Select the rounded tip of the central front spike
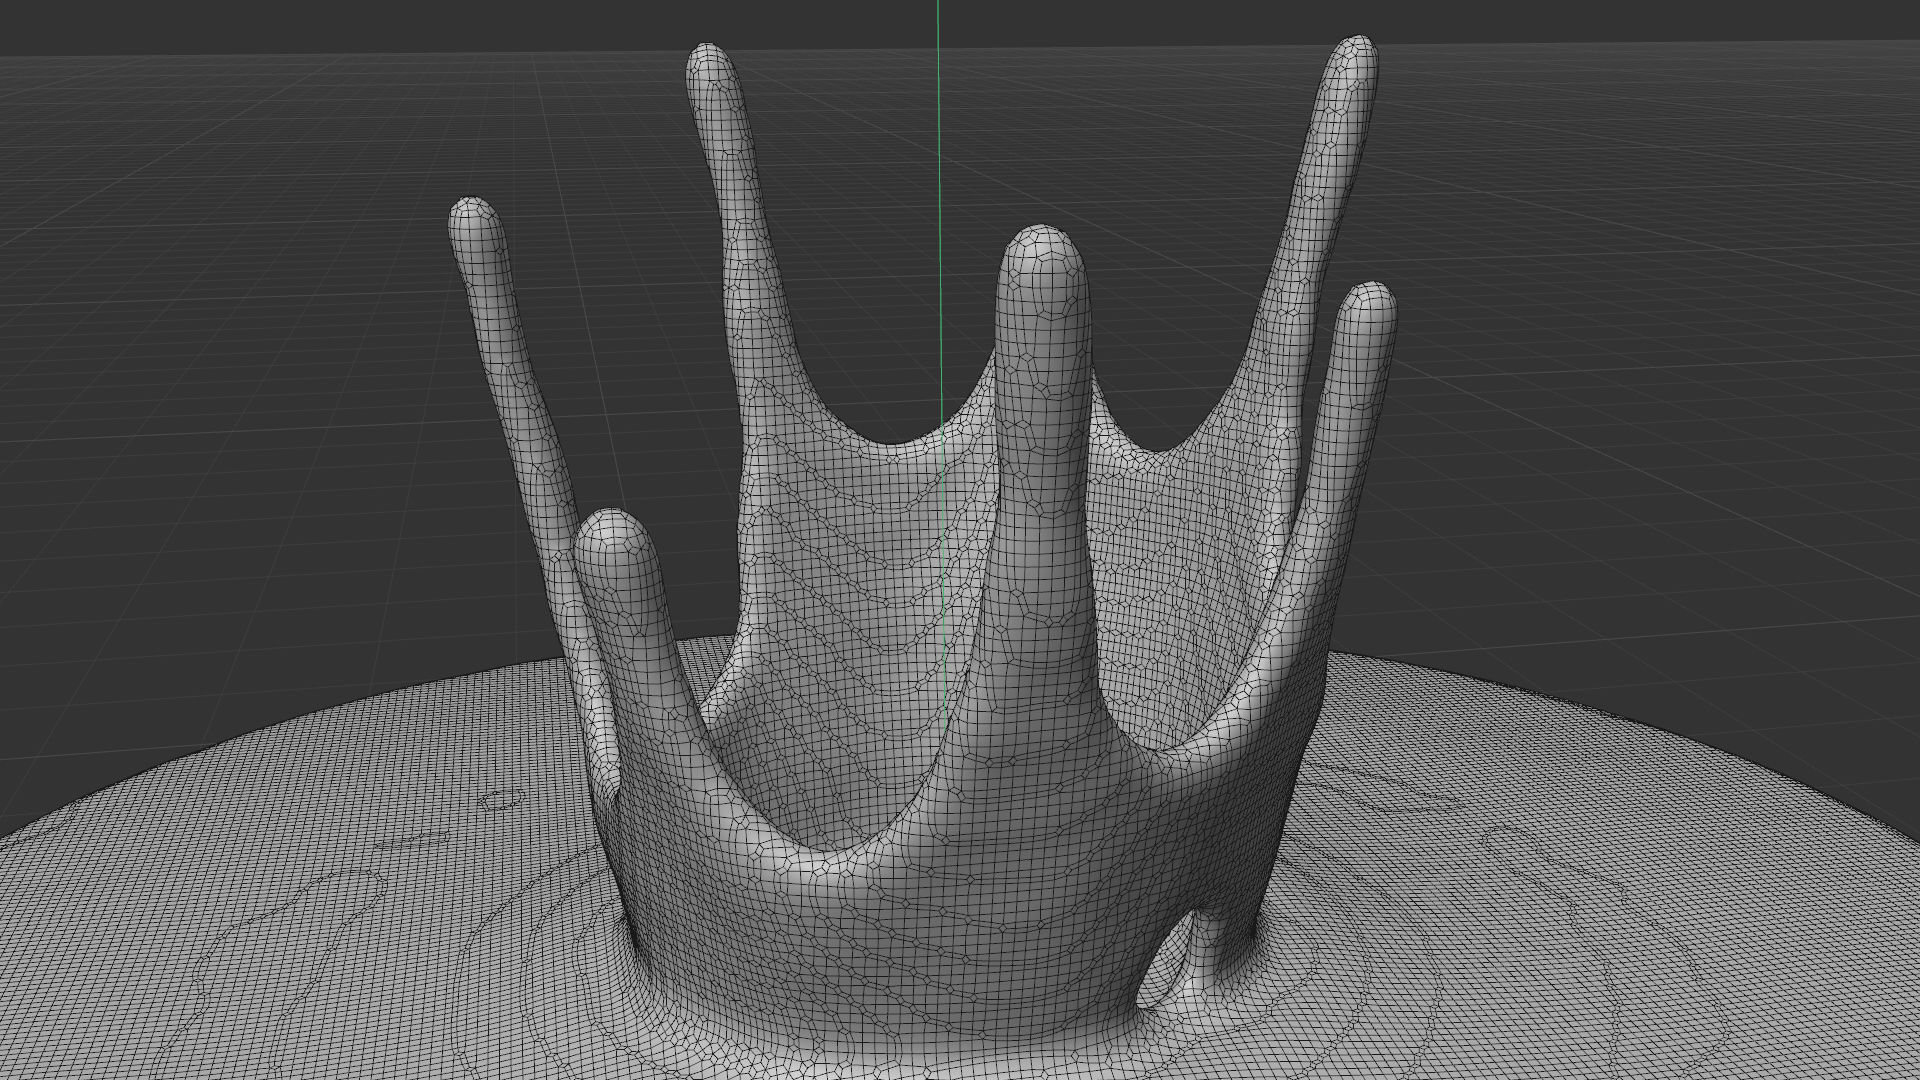This screenshot has width=1920, height=1080. pyautogui.click(x=1041, y=262)
